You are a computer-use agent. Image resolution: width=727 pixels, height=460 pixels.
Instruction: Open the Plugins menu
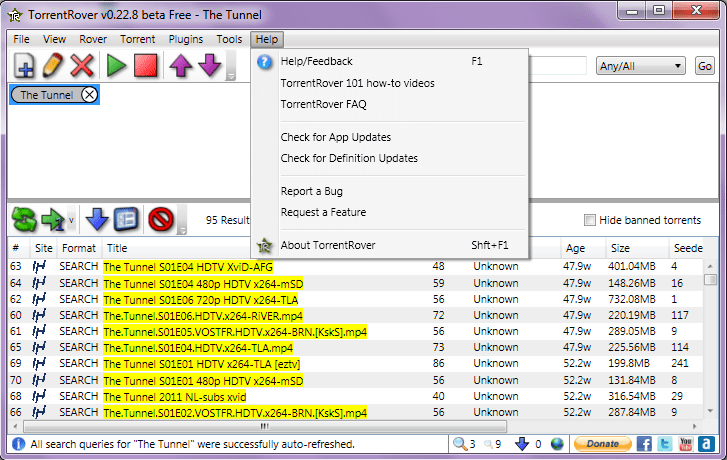click(x=185, y=39)
